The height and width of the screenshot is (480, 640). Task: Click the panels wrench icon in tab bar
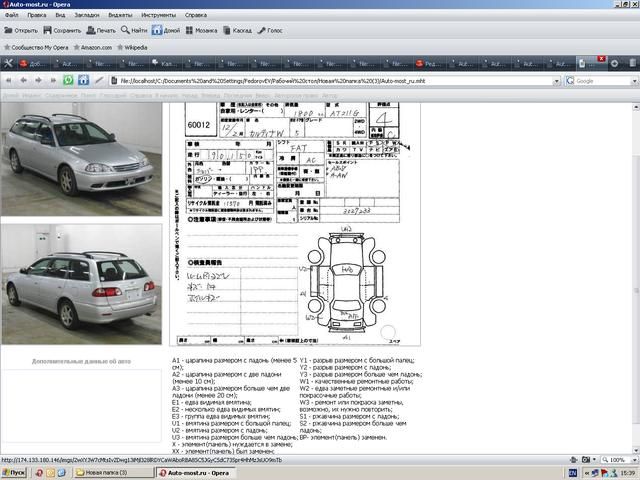(x=8, y=63)
